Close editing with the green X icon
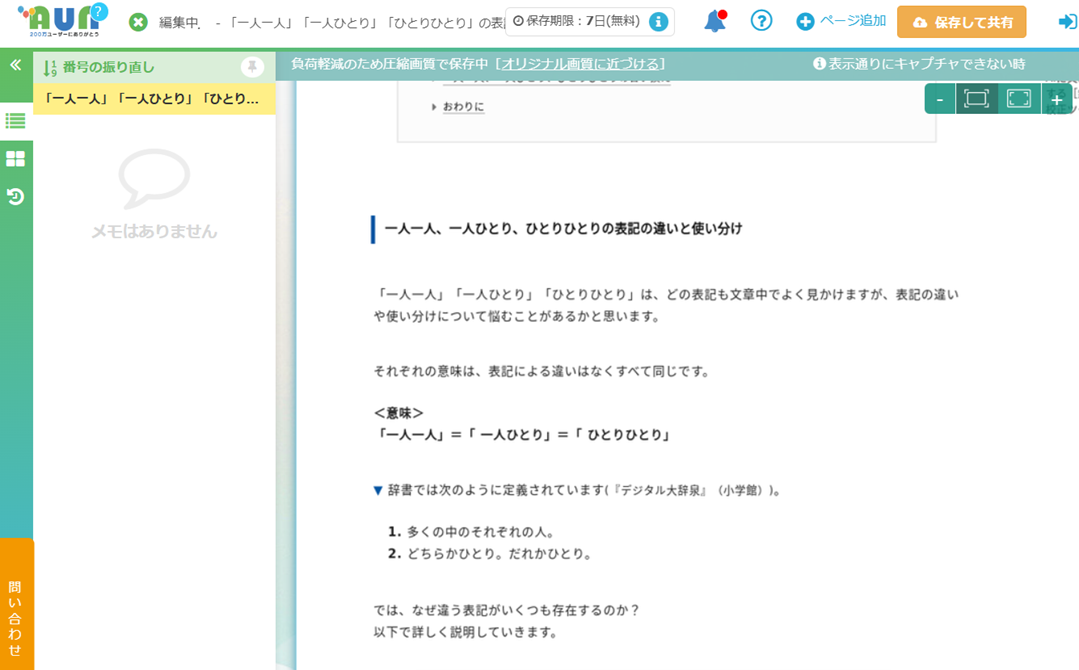 [138, 22]
